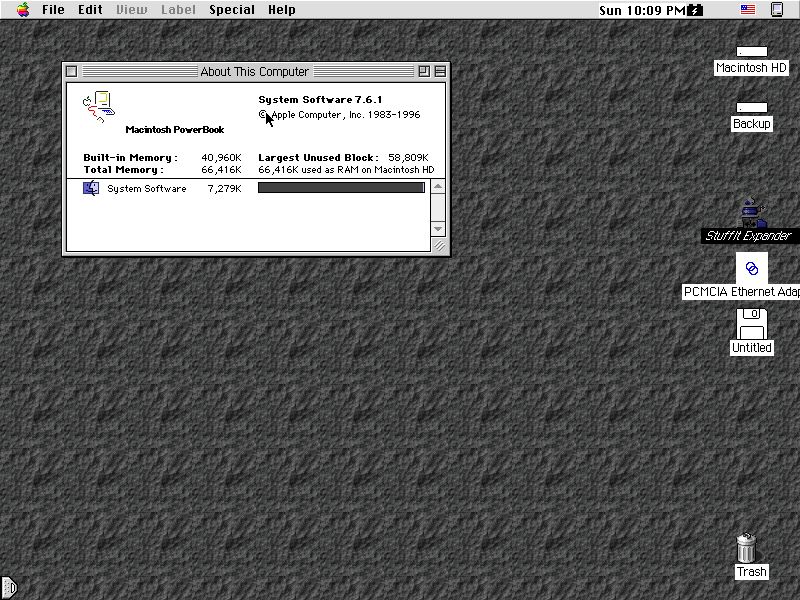Select the Backup disk icon
Image resolution: width=800 pixels, height=600 pixels.
pyautogui.click(x=751, y=108)
